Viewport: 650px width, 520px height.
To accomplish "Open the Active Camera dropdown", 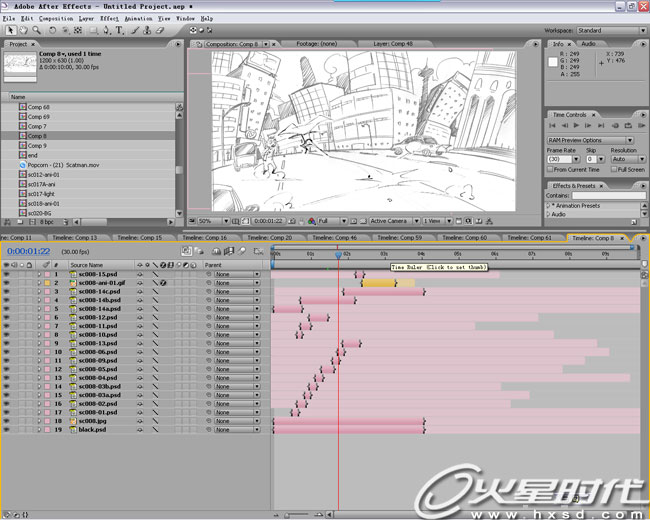I will (395, 221).
